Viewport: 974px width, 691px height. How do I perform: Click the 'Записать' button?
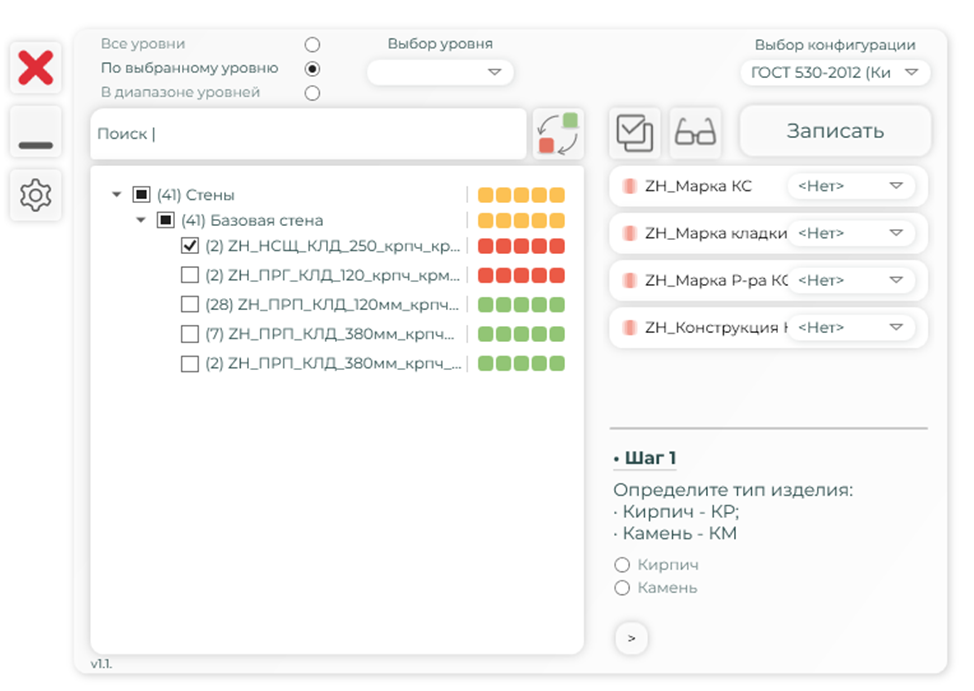click(835, 131)
